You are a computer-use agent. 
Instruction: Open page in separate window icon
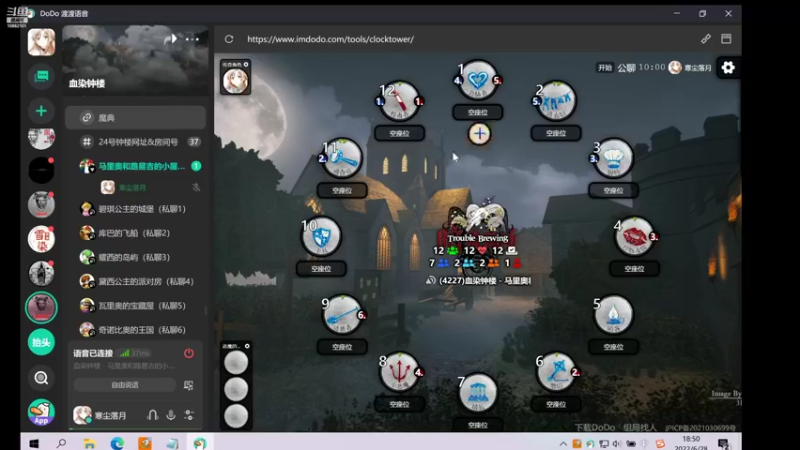tap(726, 39)
